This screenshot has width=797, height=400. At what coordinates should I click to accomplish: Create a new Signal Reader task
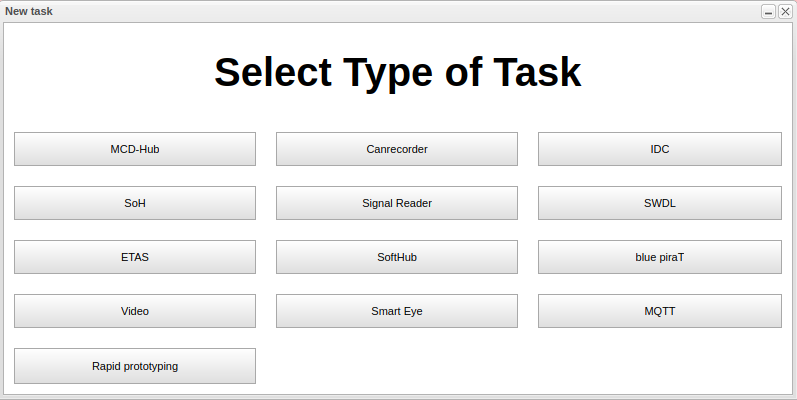tap(397, 203)
